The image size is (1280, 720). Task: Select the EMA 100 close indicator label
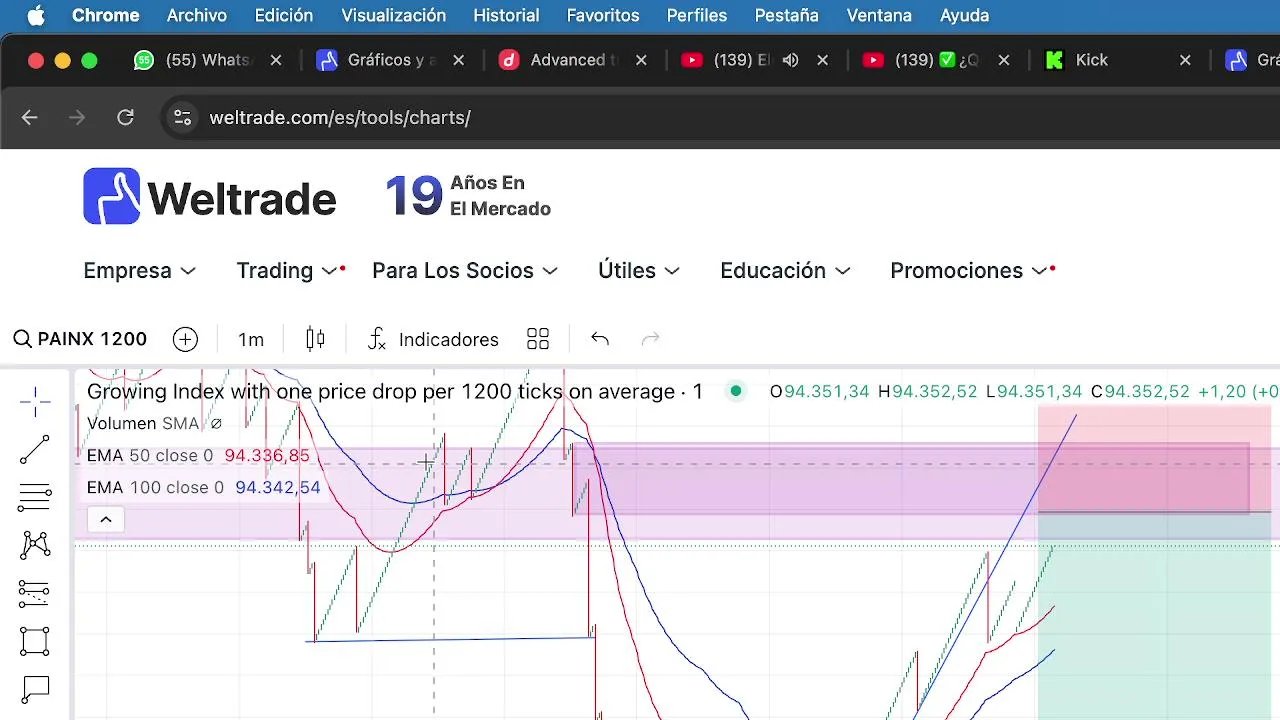tap(155, 488)
